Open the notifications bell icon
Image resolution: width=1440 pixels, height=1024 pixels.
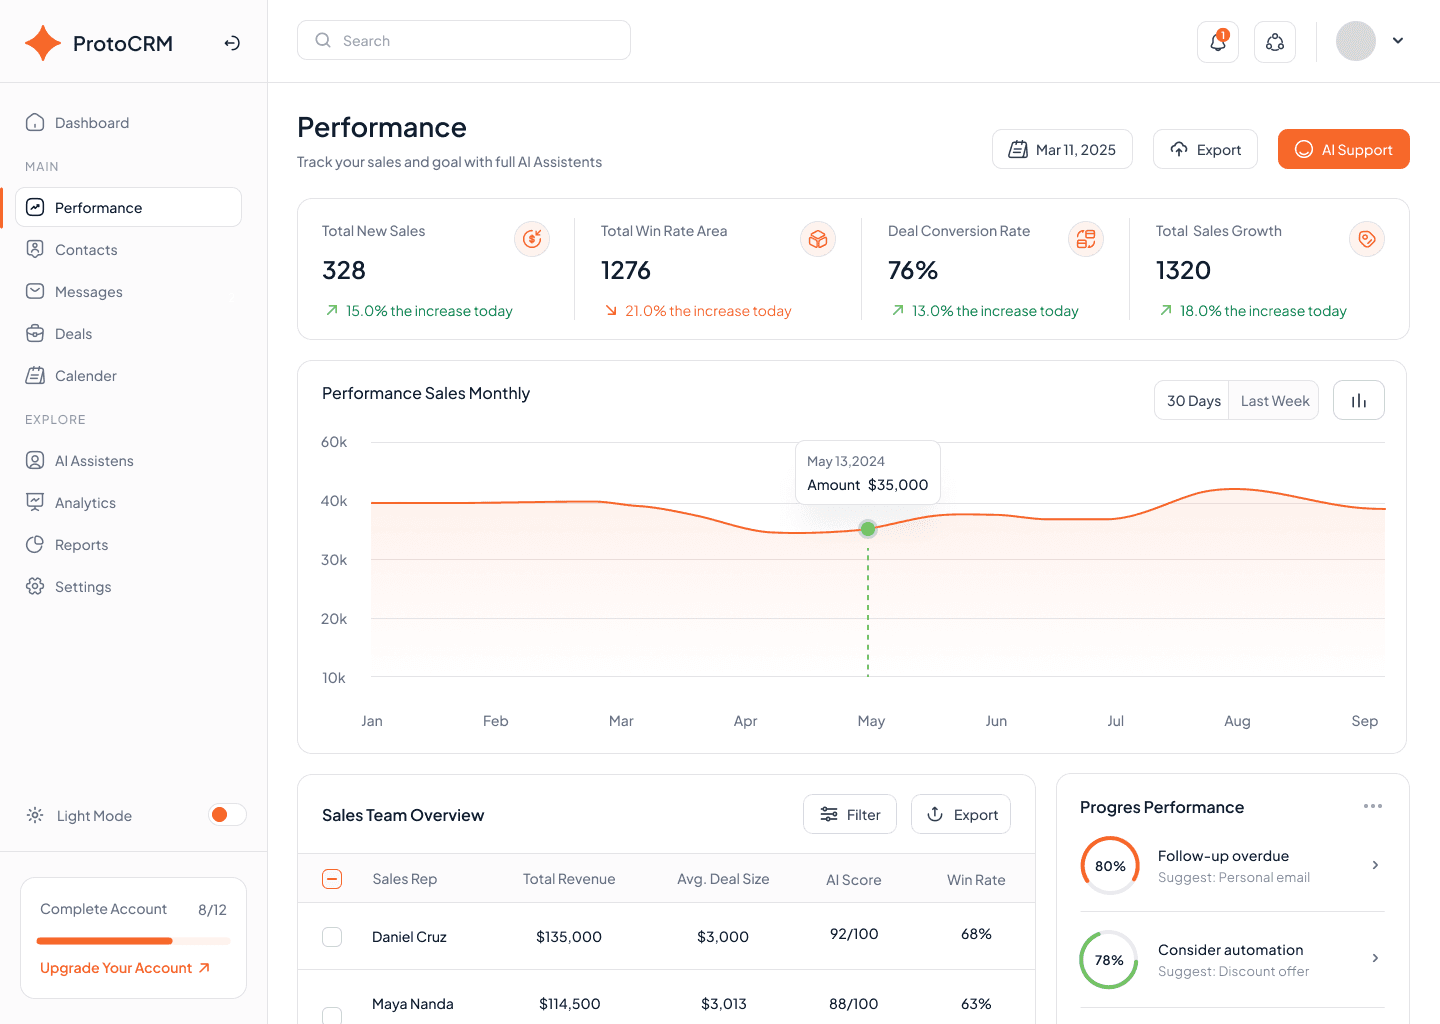click(x=1217, y=41)
